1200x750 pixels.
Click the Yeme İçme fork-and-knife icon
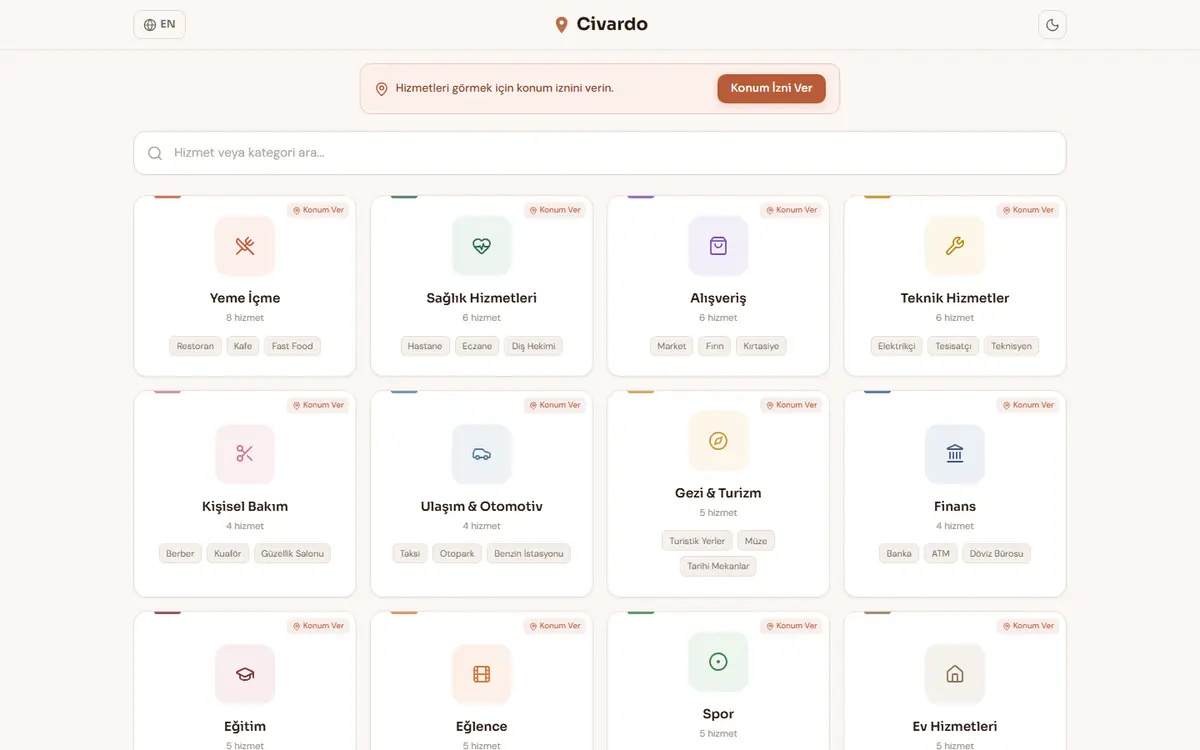point(245,246)
